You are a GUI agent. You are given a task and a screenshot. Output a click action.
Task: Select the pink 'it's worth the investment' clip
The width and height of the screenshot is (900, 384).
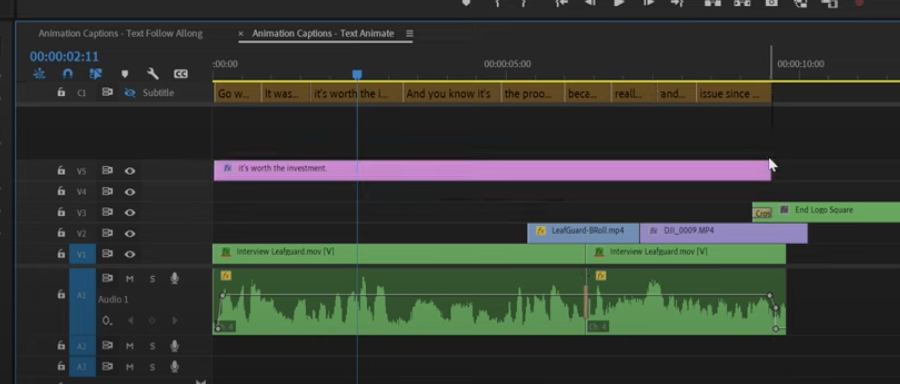pos(492,170)
